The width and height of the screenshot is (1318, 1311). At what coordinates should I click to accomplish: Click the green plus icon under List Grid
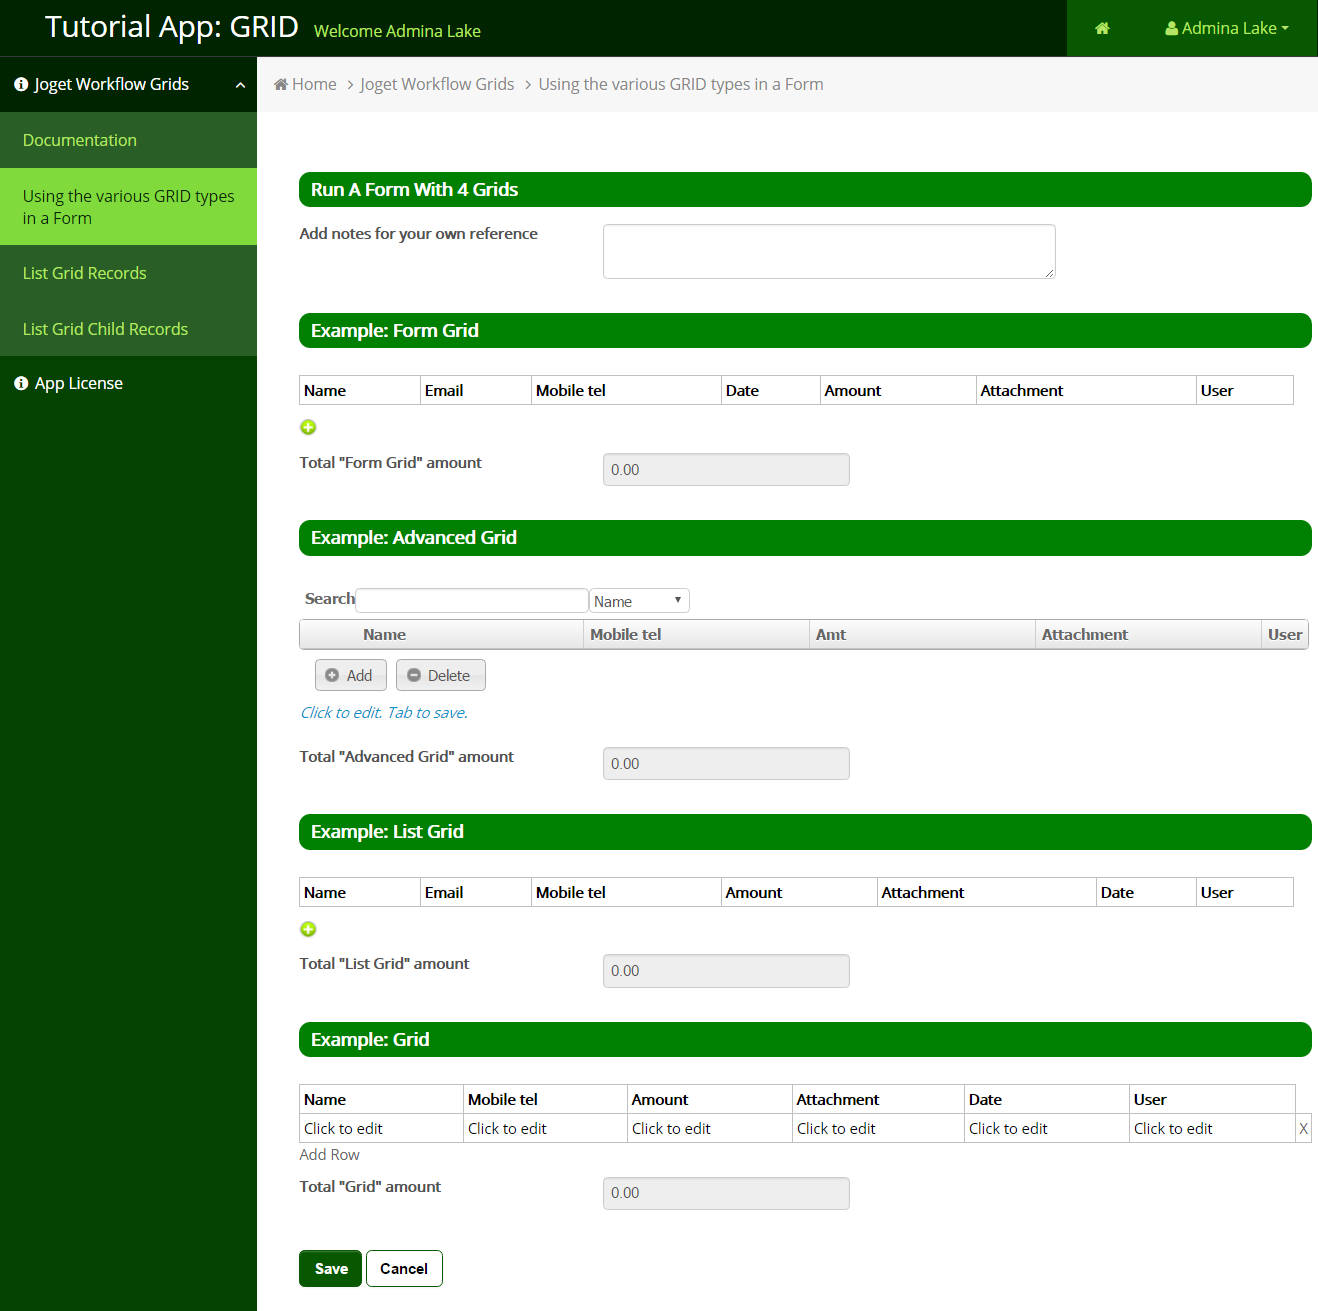[308, 929]
